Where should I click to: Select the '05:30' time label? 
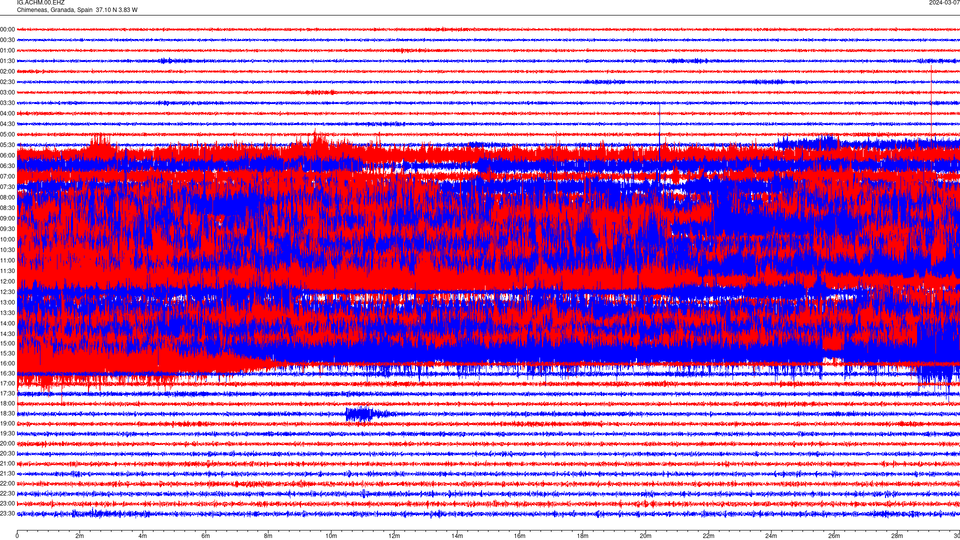(8, 144)
